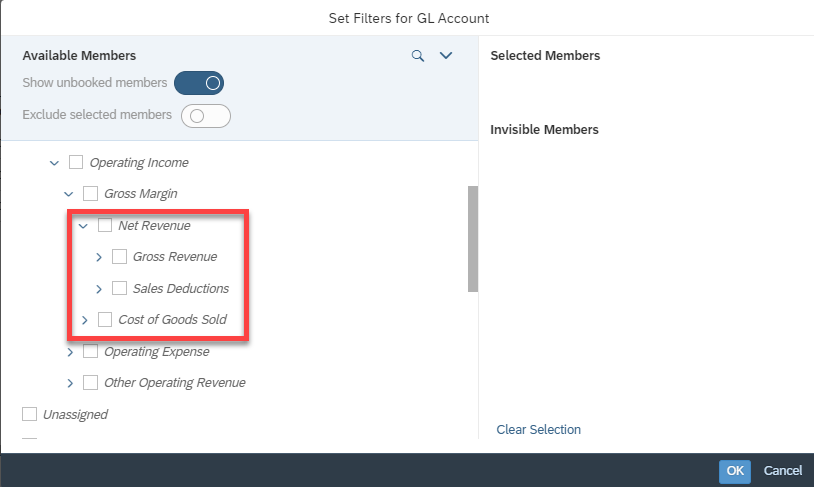Viewport: 814px width, 487px height.
Task: Confirm filters with the OK button
Action: tap(735, 471)
